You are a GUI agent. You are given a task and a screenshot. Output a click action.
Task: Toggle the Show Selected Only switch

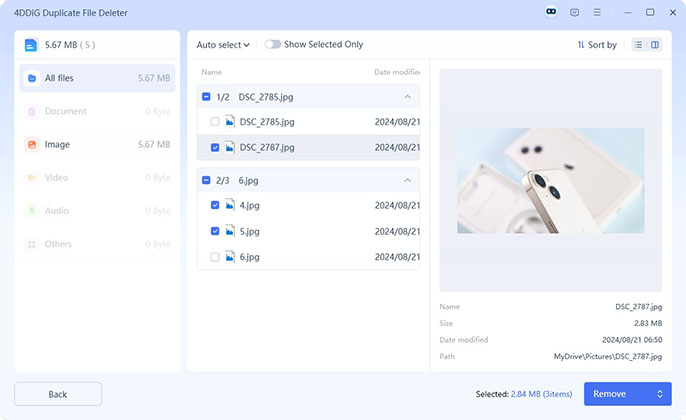tap(273, 44)
